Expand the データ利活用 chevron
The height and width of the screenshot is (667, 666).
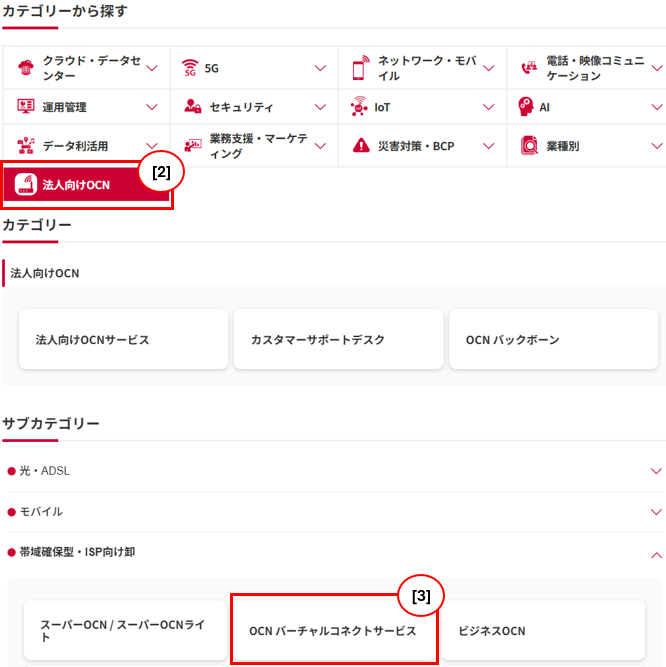(x=152, y=146)
